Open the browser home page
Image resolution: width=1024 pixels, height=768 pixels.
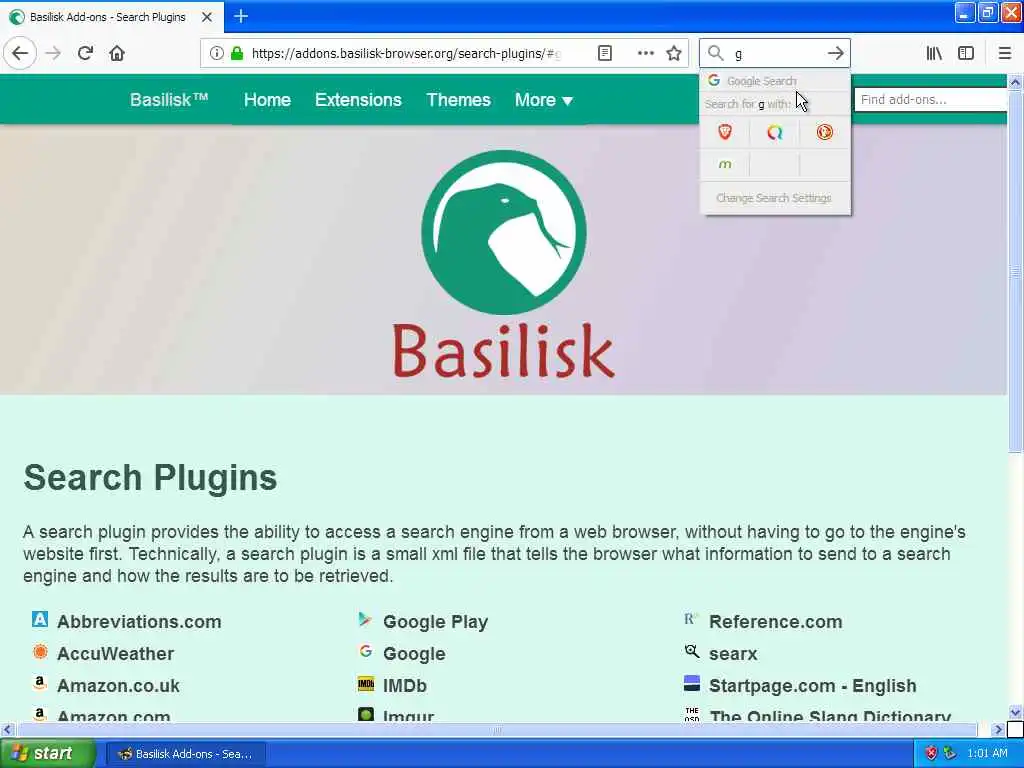pyautogui.click(x=117, y=53)
